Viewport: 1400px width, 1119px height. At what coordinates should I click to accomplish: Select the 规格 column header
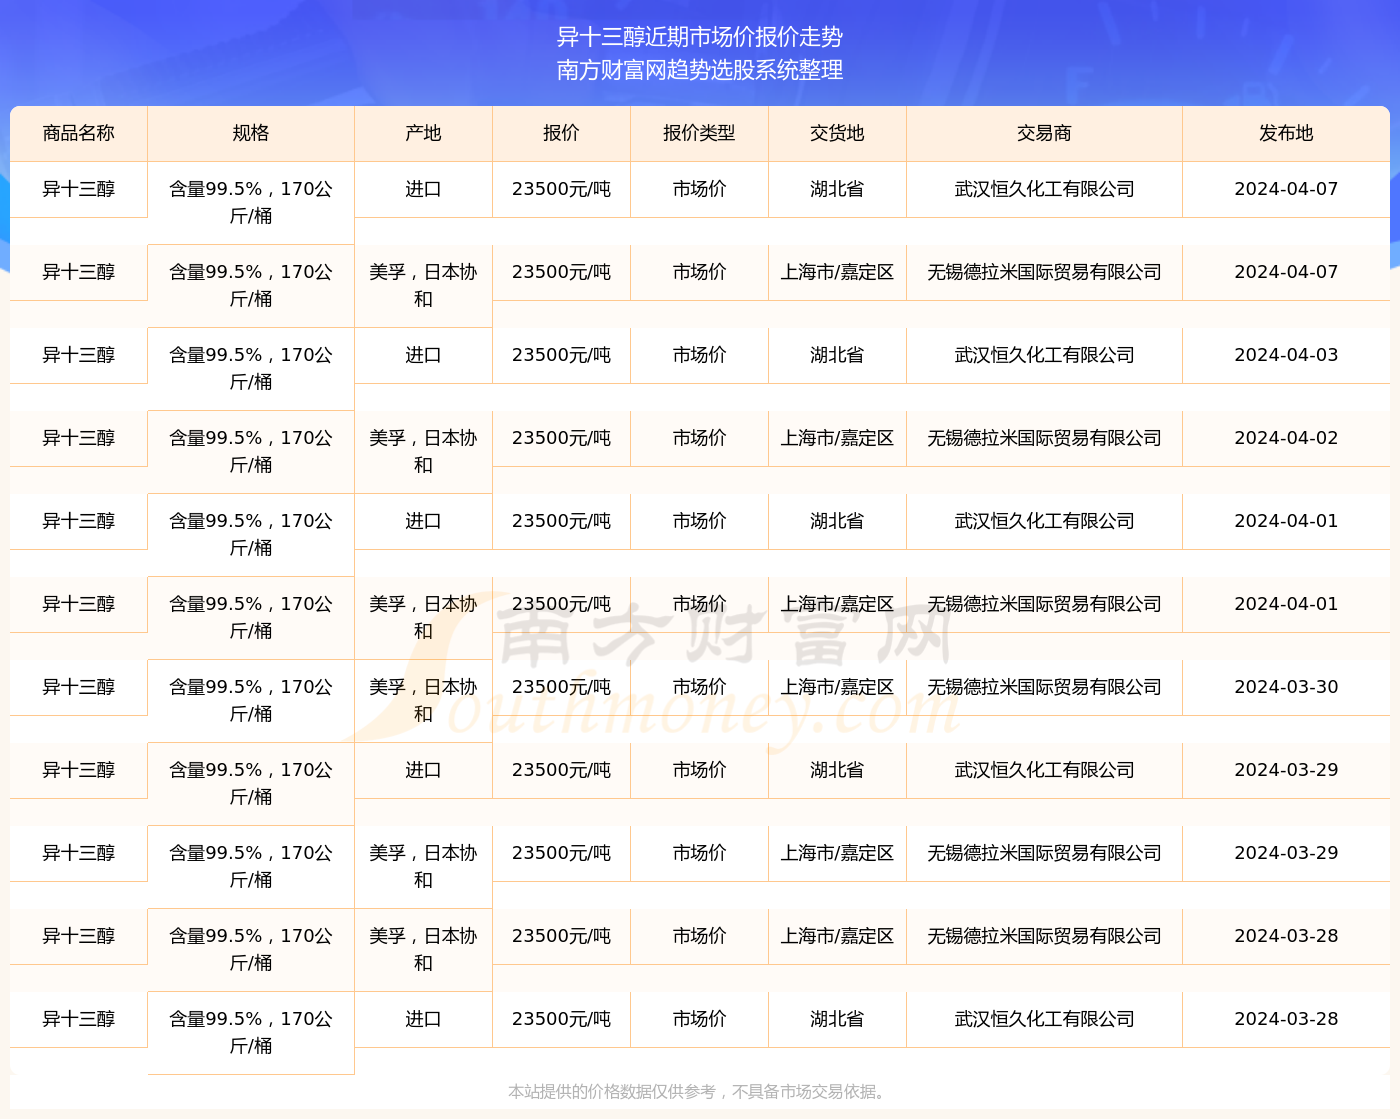(251, 133)
